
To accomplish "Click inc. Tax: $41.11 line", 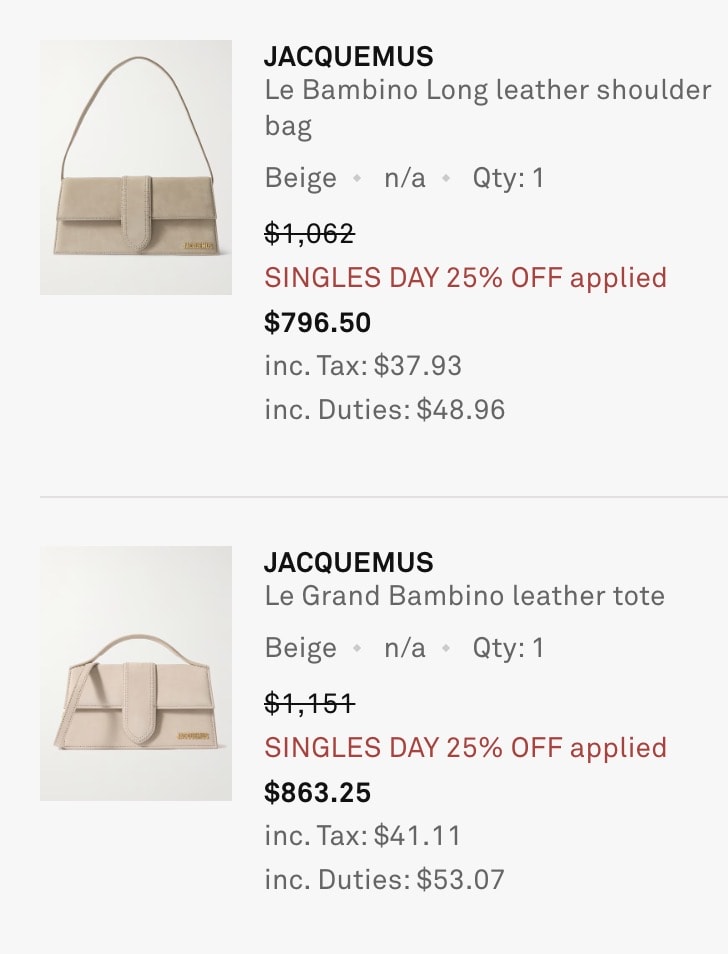I will click(362, 835).
